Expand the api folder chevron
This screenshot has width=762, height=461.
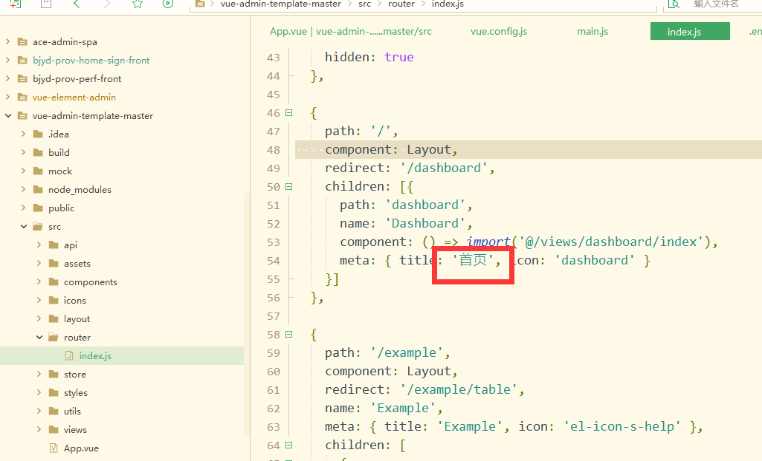pyautogui.click(x=39, y=245)
